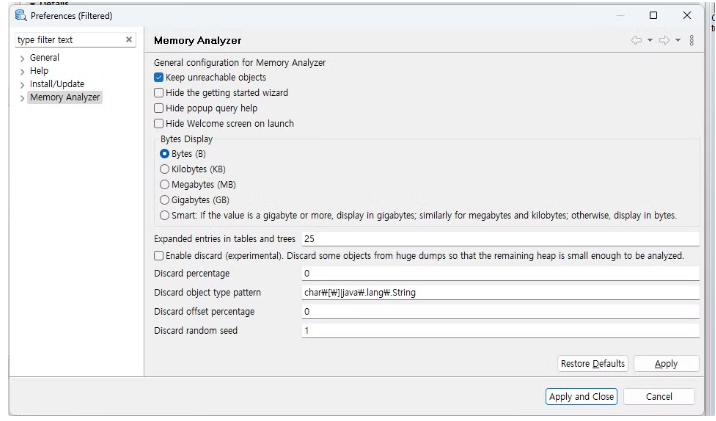Select Memory Analyzer in the preferences tree
This screenshot has height=421, width=716.
[x=65, y=97]
